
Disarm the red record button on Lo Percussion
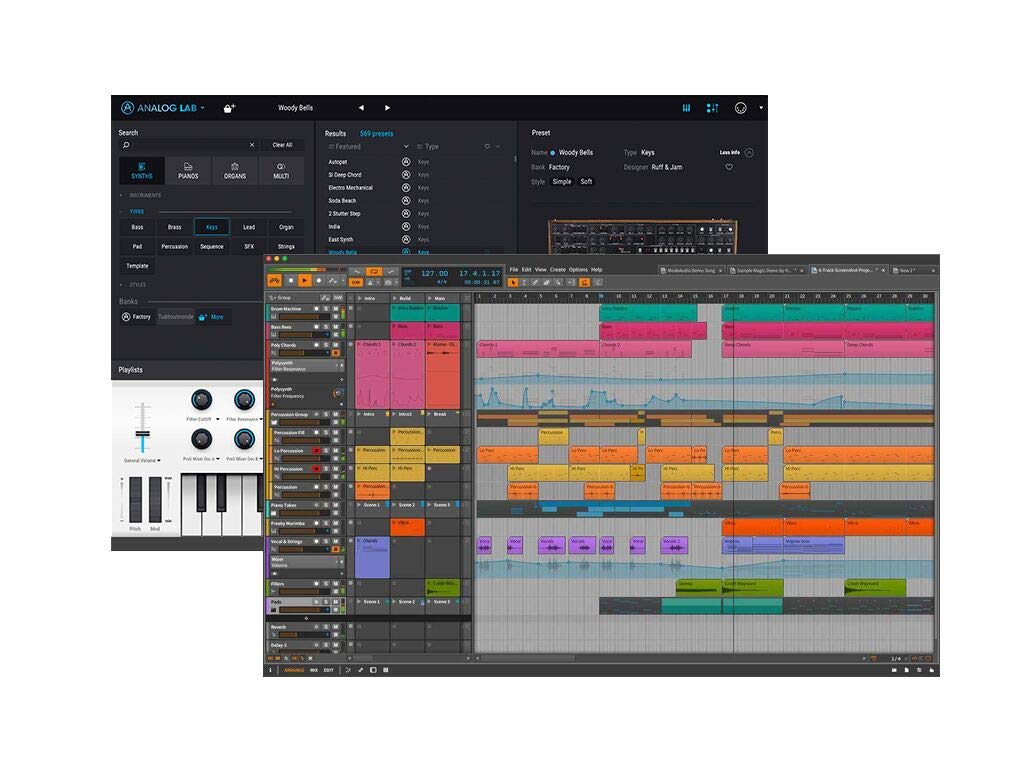[x=317, y=451]
